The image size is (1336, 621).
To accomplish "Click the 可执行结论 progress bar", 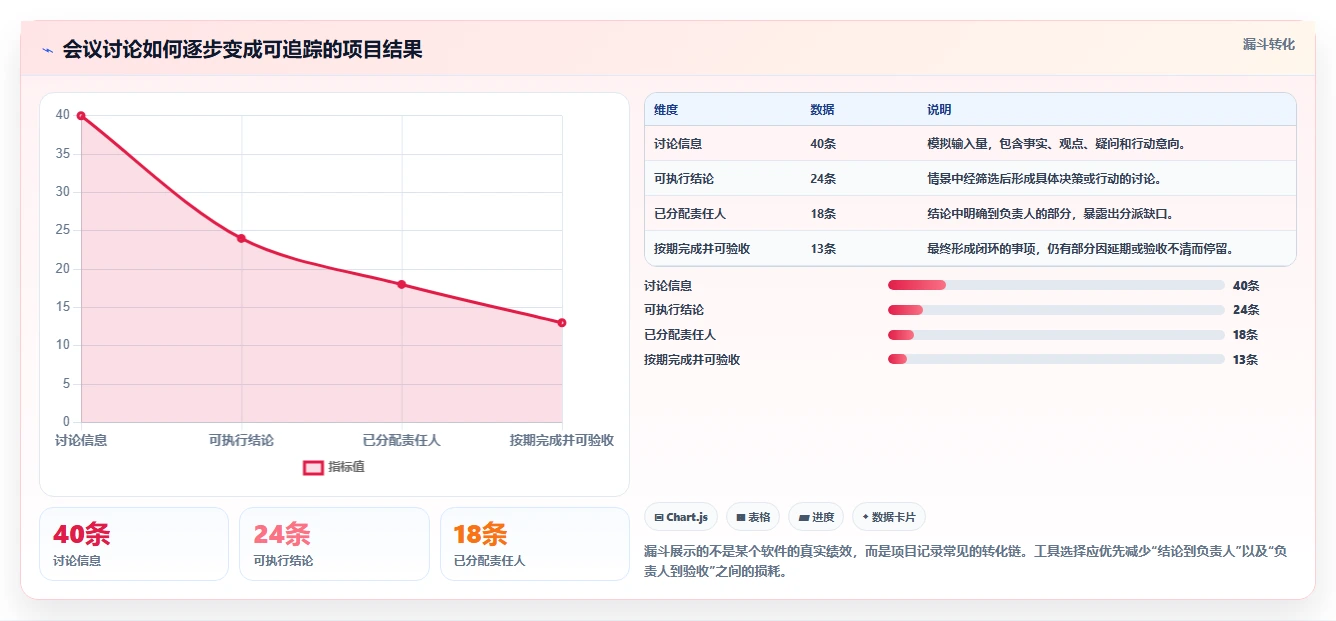I will pyautogui.click(x=1056, y=310).
